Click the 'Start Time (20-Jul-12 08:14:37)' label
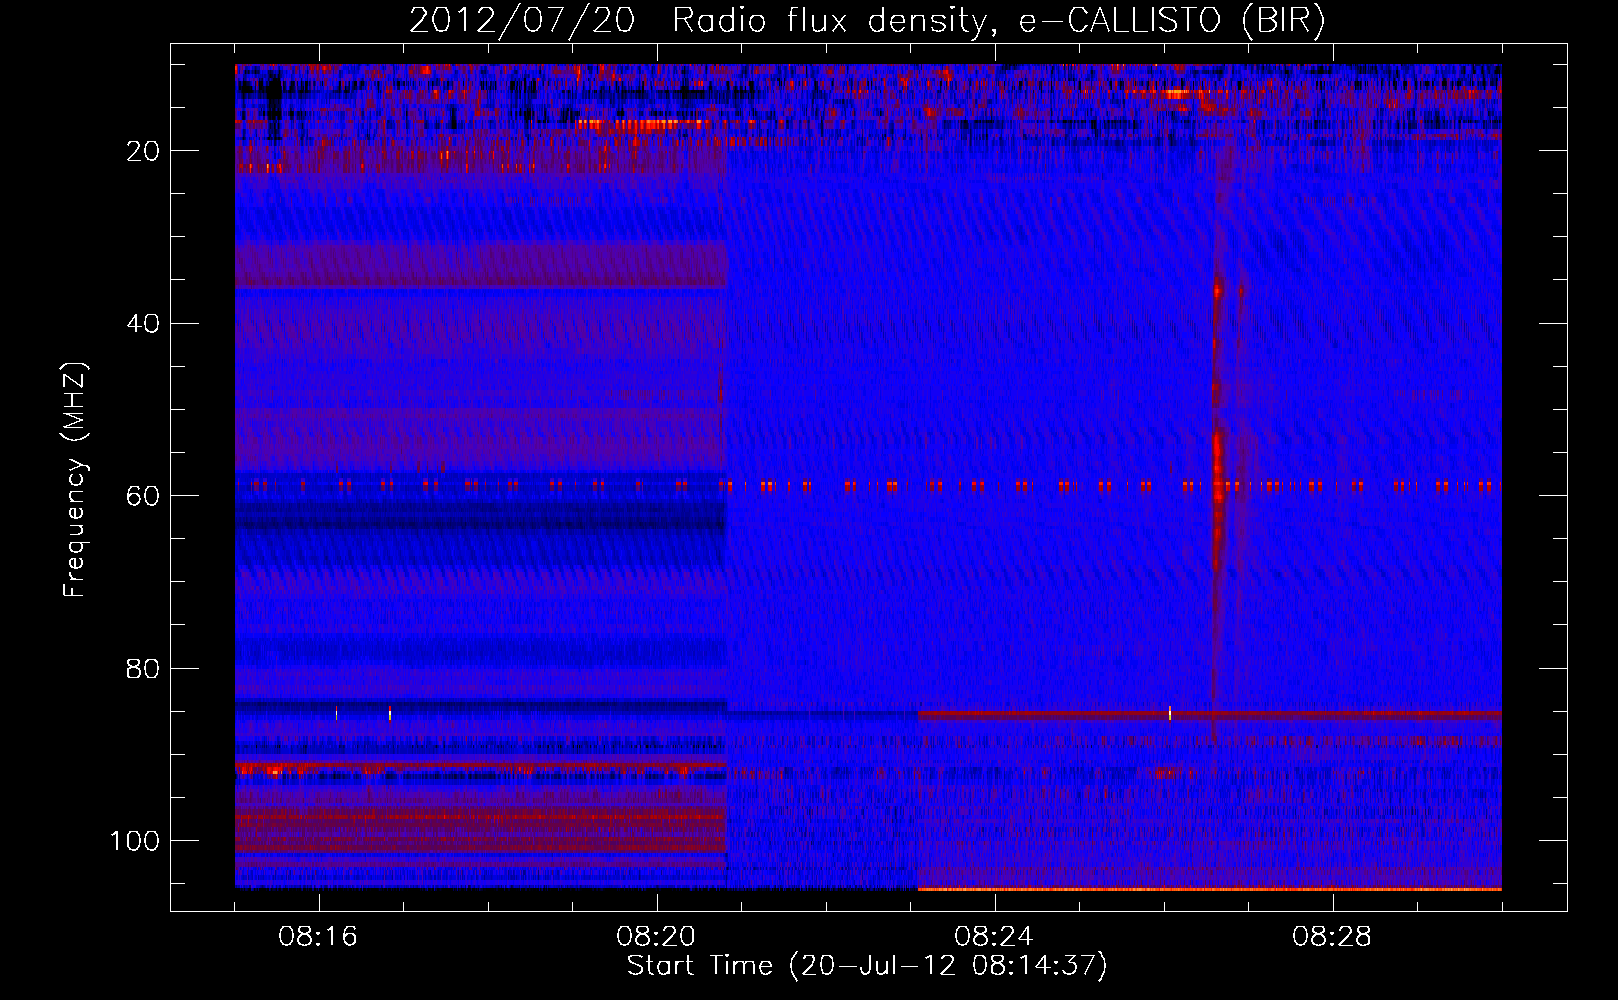This screenshot has height=1000, width=1618. point(867,966)
